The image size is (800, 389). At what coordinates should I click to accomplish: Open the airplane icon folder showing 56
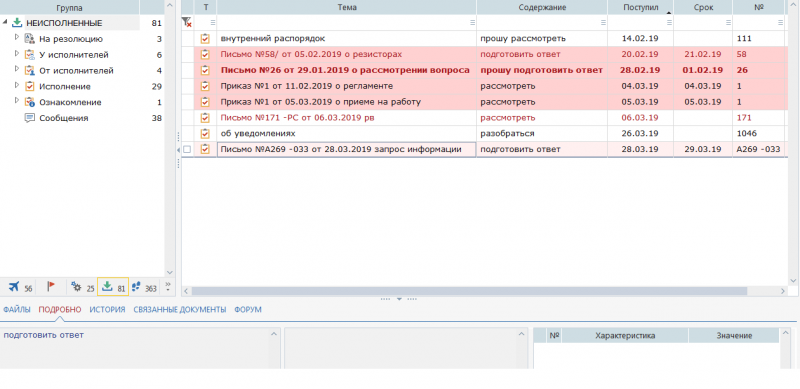[x=20, y=287]
